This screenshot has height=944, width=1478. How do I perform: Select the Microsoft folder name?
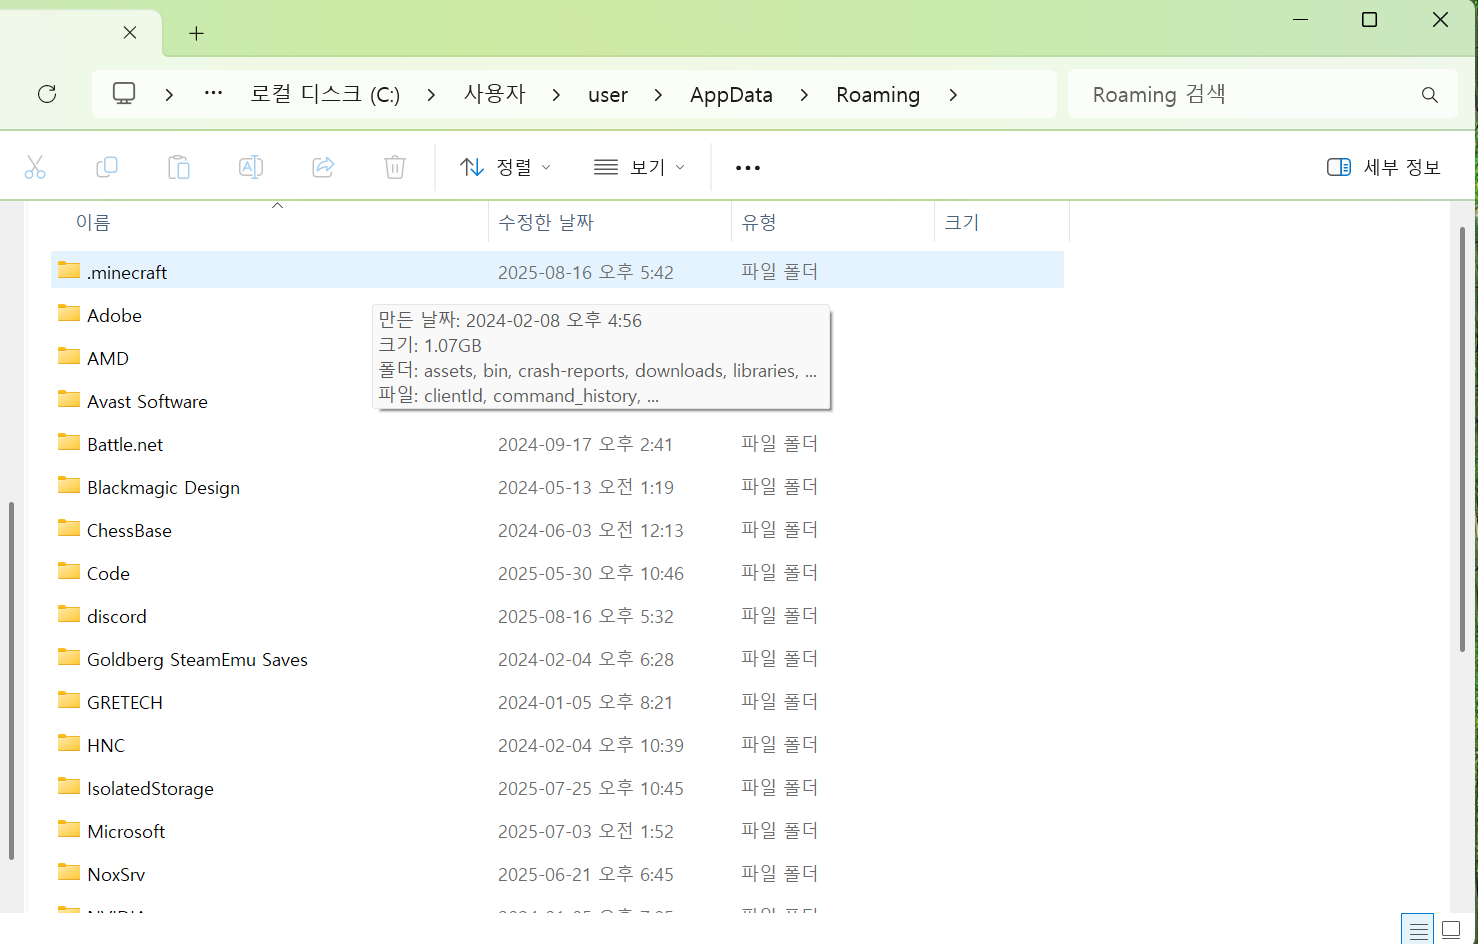tap(126, 832)
